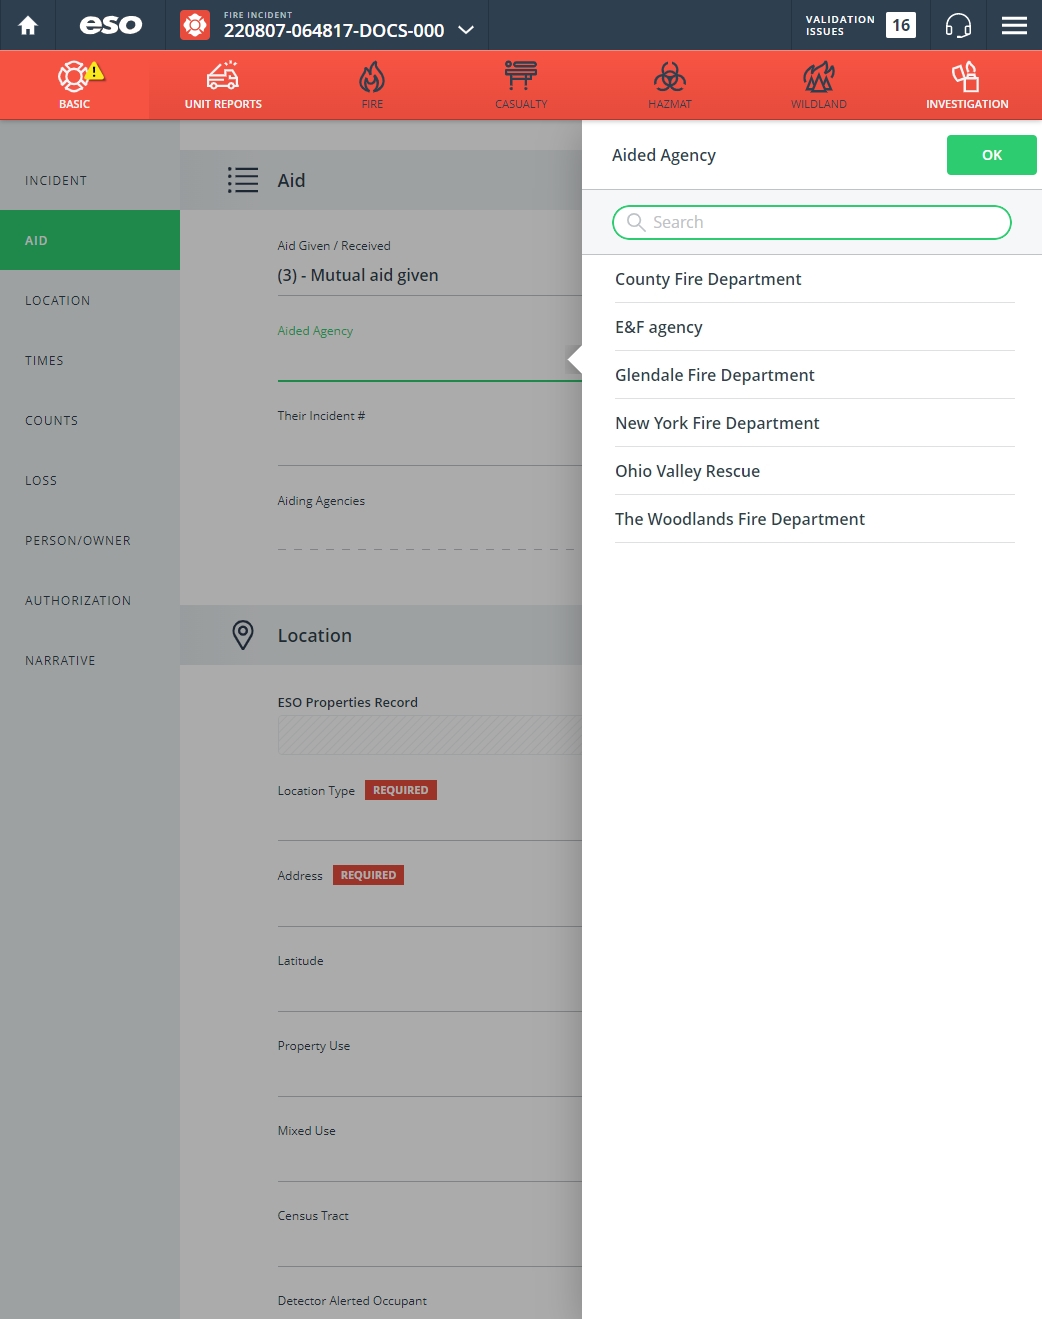Open the Fire flame section icon

click(x=372, y=76)
